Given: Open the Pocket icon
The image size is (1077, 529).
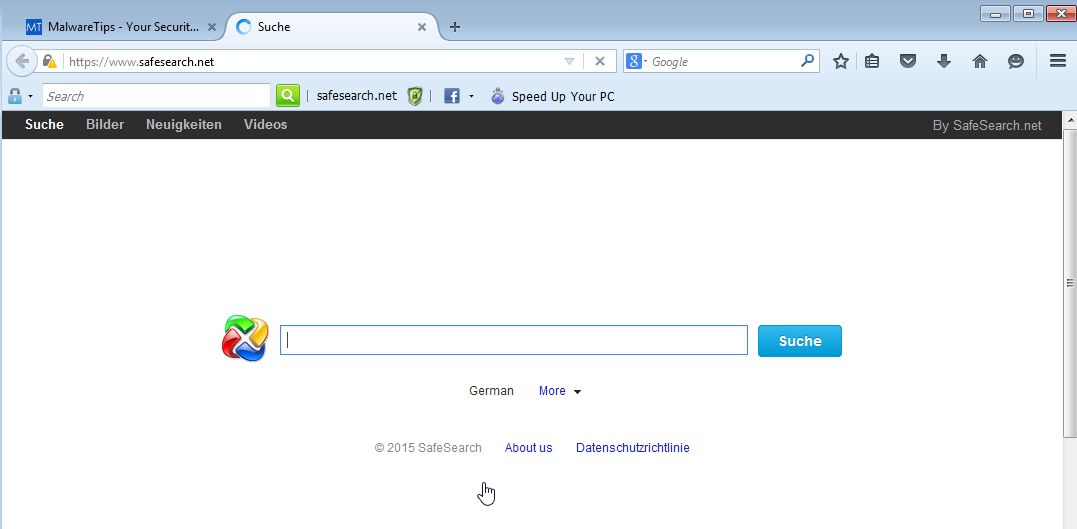Looking at the screenshot, I should (x=908, y=62).
